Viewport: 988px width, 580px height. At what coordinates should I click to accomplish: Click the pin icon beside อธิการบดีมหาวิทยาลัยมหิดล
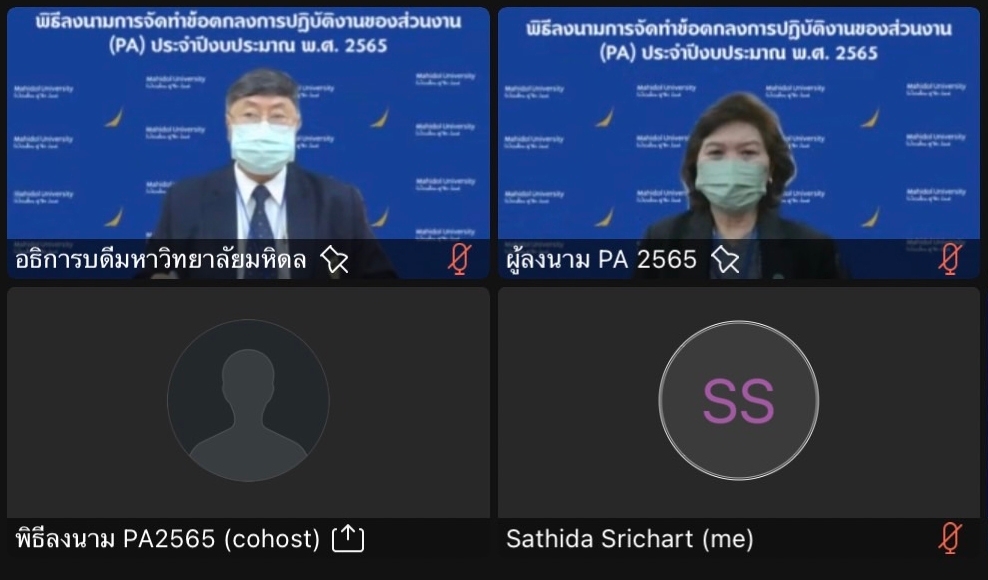(x=334, y=259)
